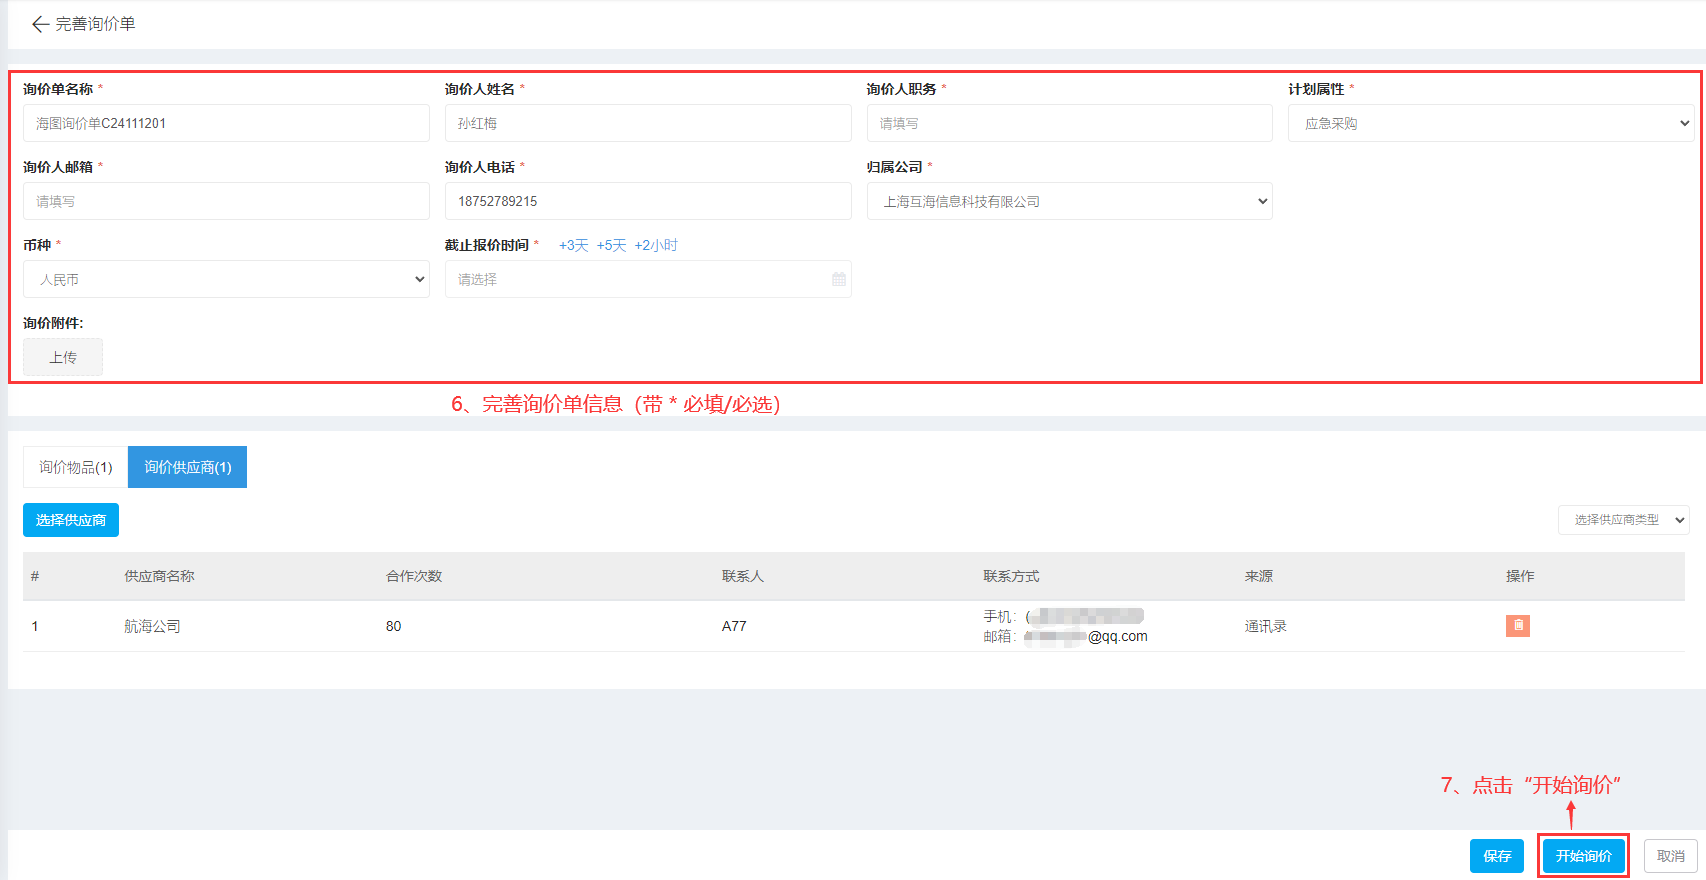Focus the 询价人姓名 input field
This screenshot has height=880, width=1706.
point(648,123)
